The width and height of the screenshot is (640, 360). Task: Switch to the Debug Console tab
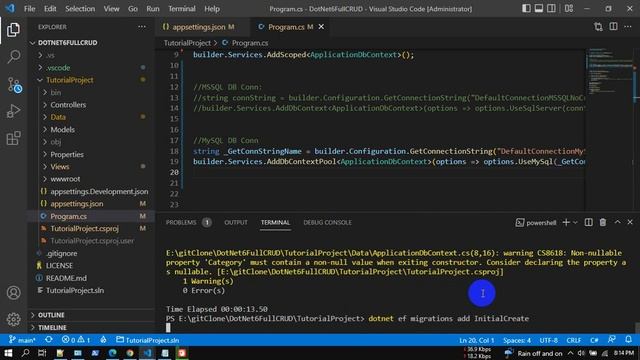click(x=327, y=222)
